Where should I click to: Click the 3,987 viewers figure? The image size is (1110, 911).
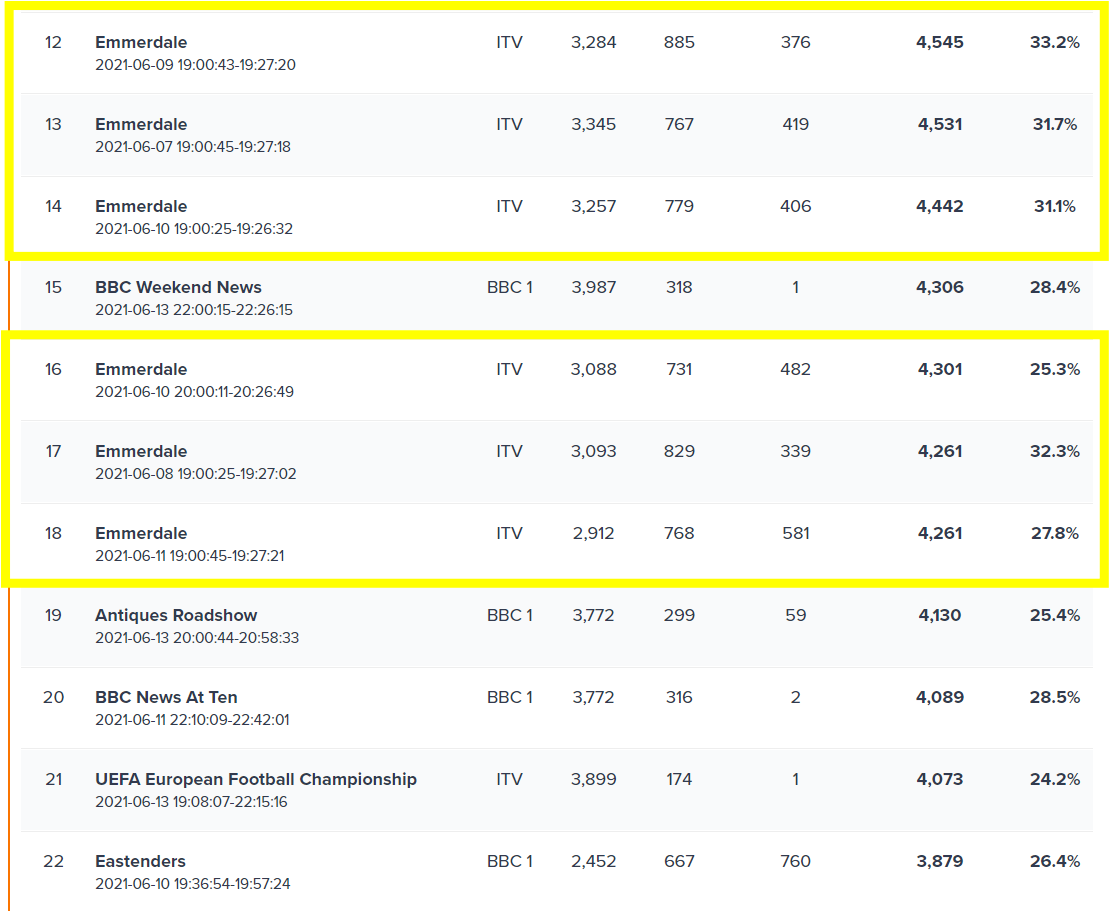click(x=594, y=288)
